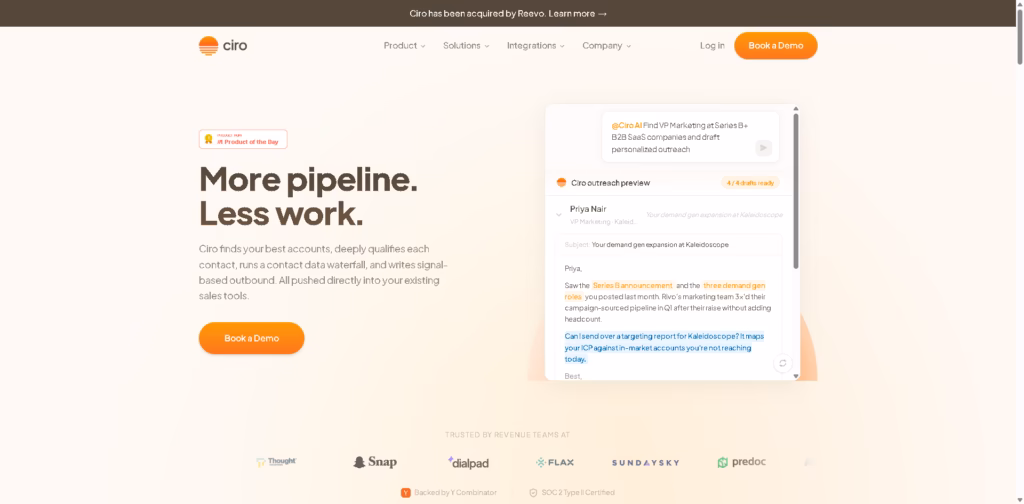Click the Ciro icon beside outreach preview
Viewport: 1024px width, 504px height.
click(x=561, y=183)
